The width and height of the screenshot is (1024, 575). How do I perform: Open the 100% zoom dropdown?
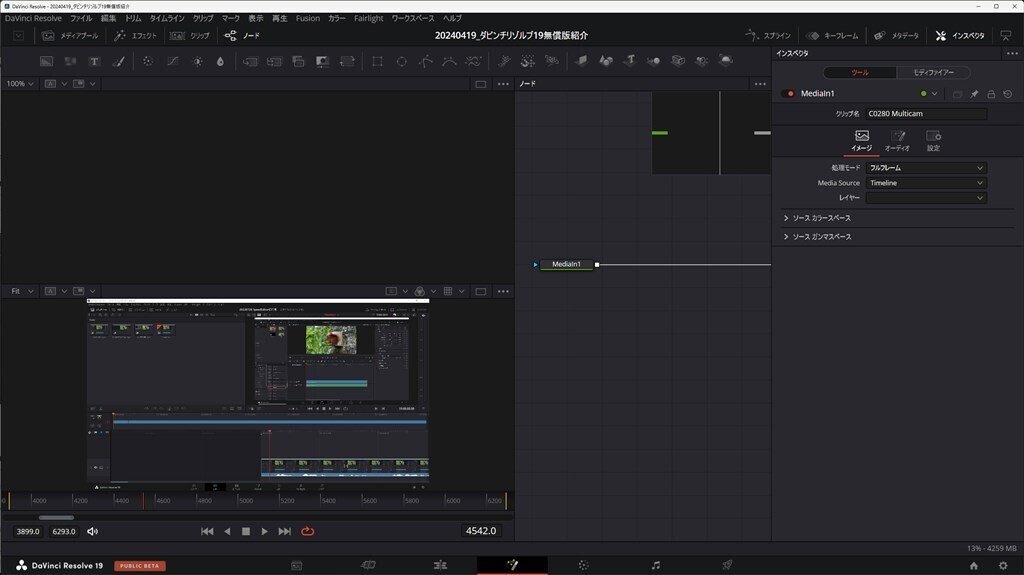tap(20, 84)
